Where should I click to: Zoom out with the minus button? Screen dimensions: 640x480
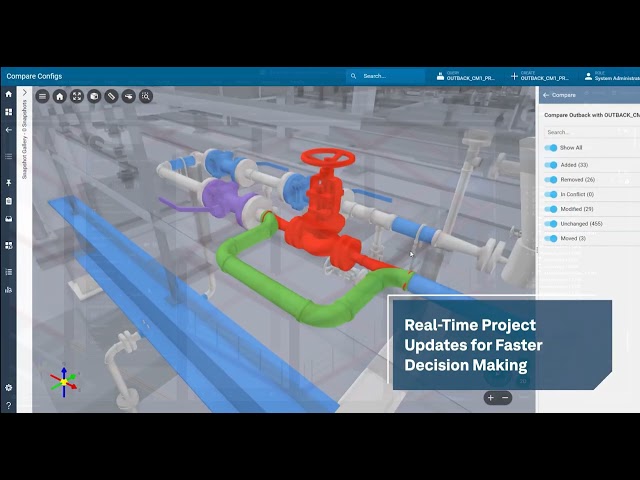505,398
